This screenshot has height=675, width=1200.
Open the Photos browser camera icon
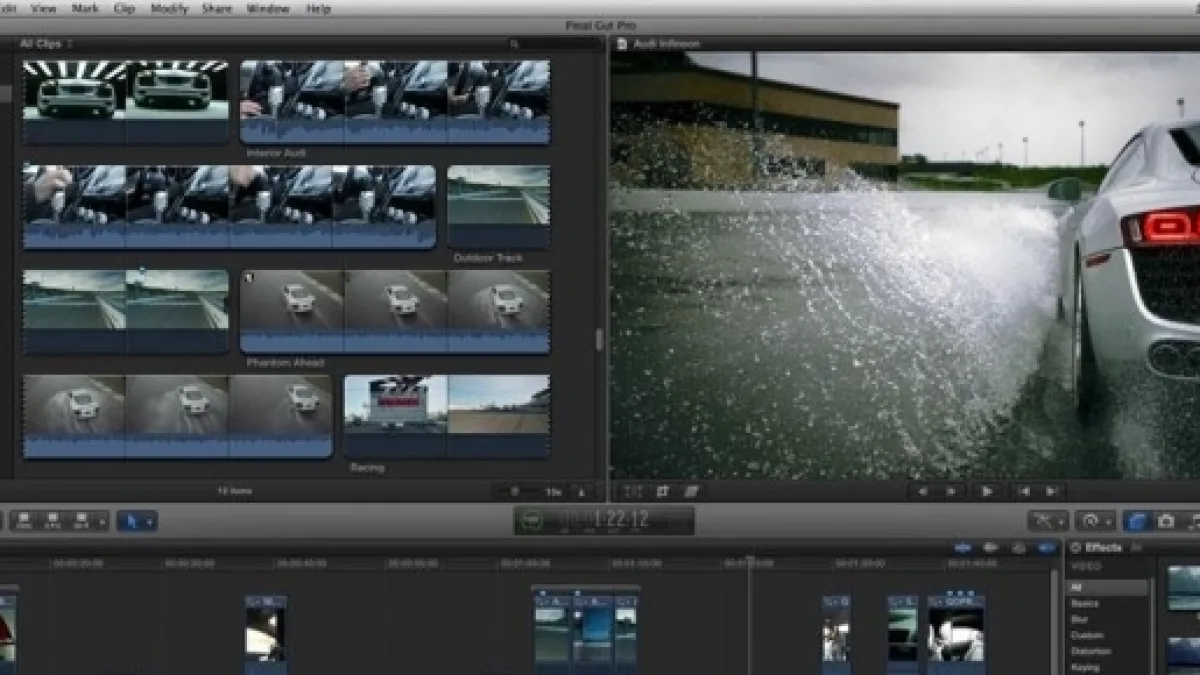[x=1166, y=521]
